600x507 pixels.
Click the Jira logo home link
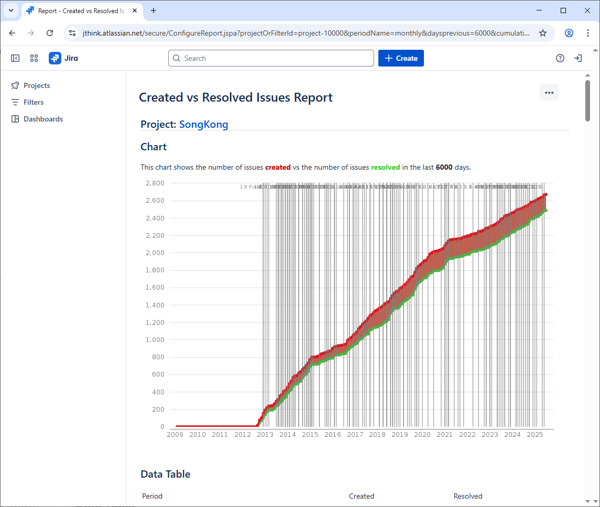coord(63,58)
